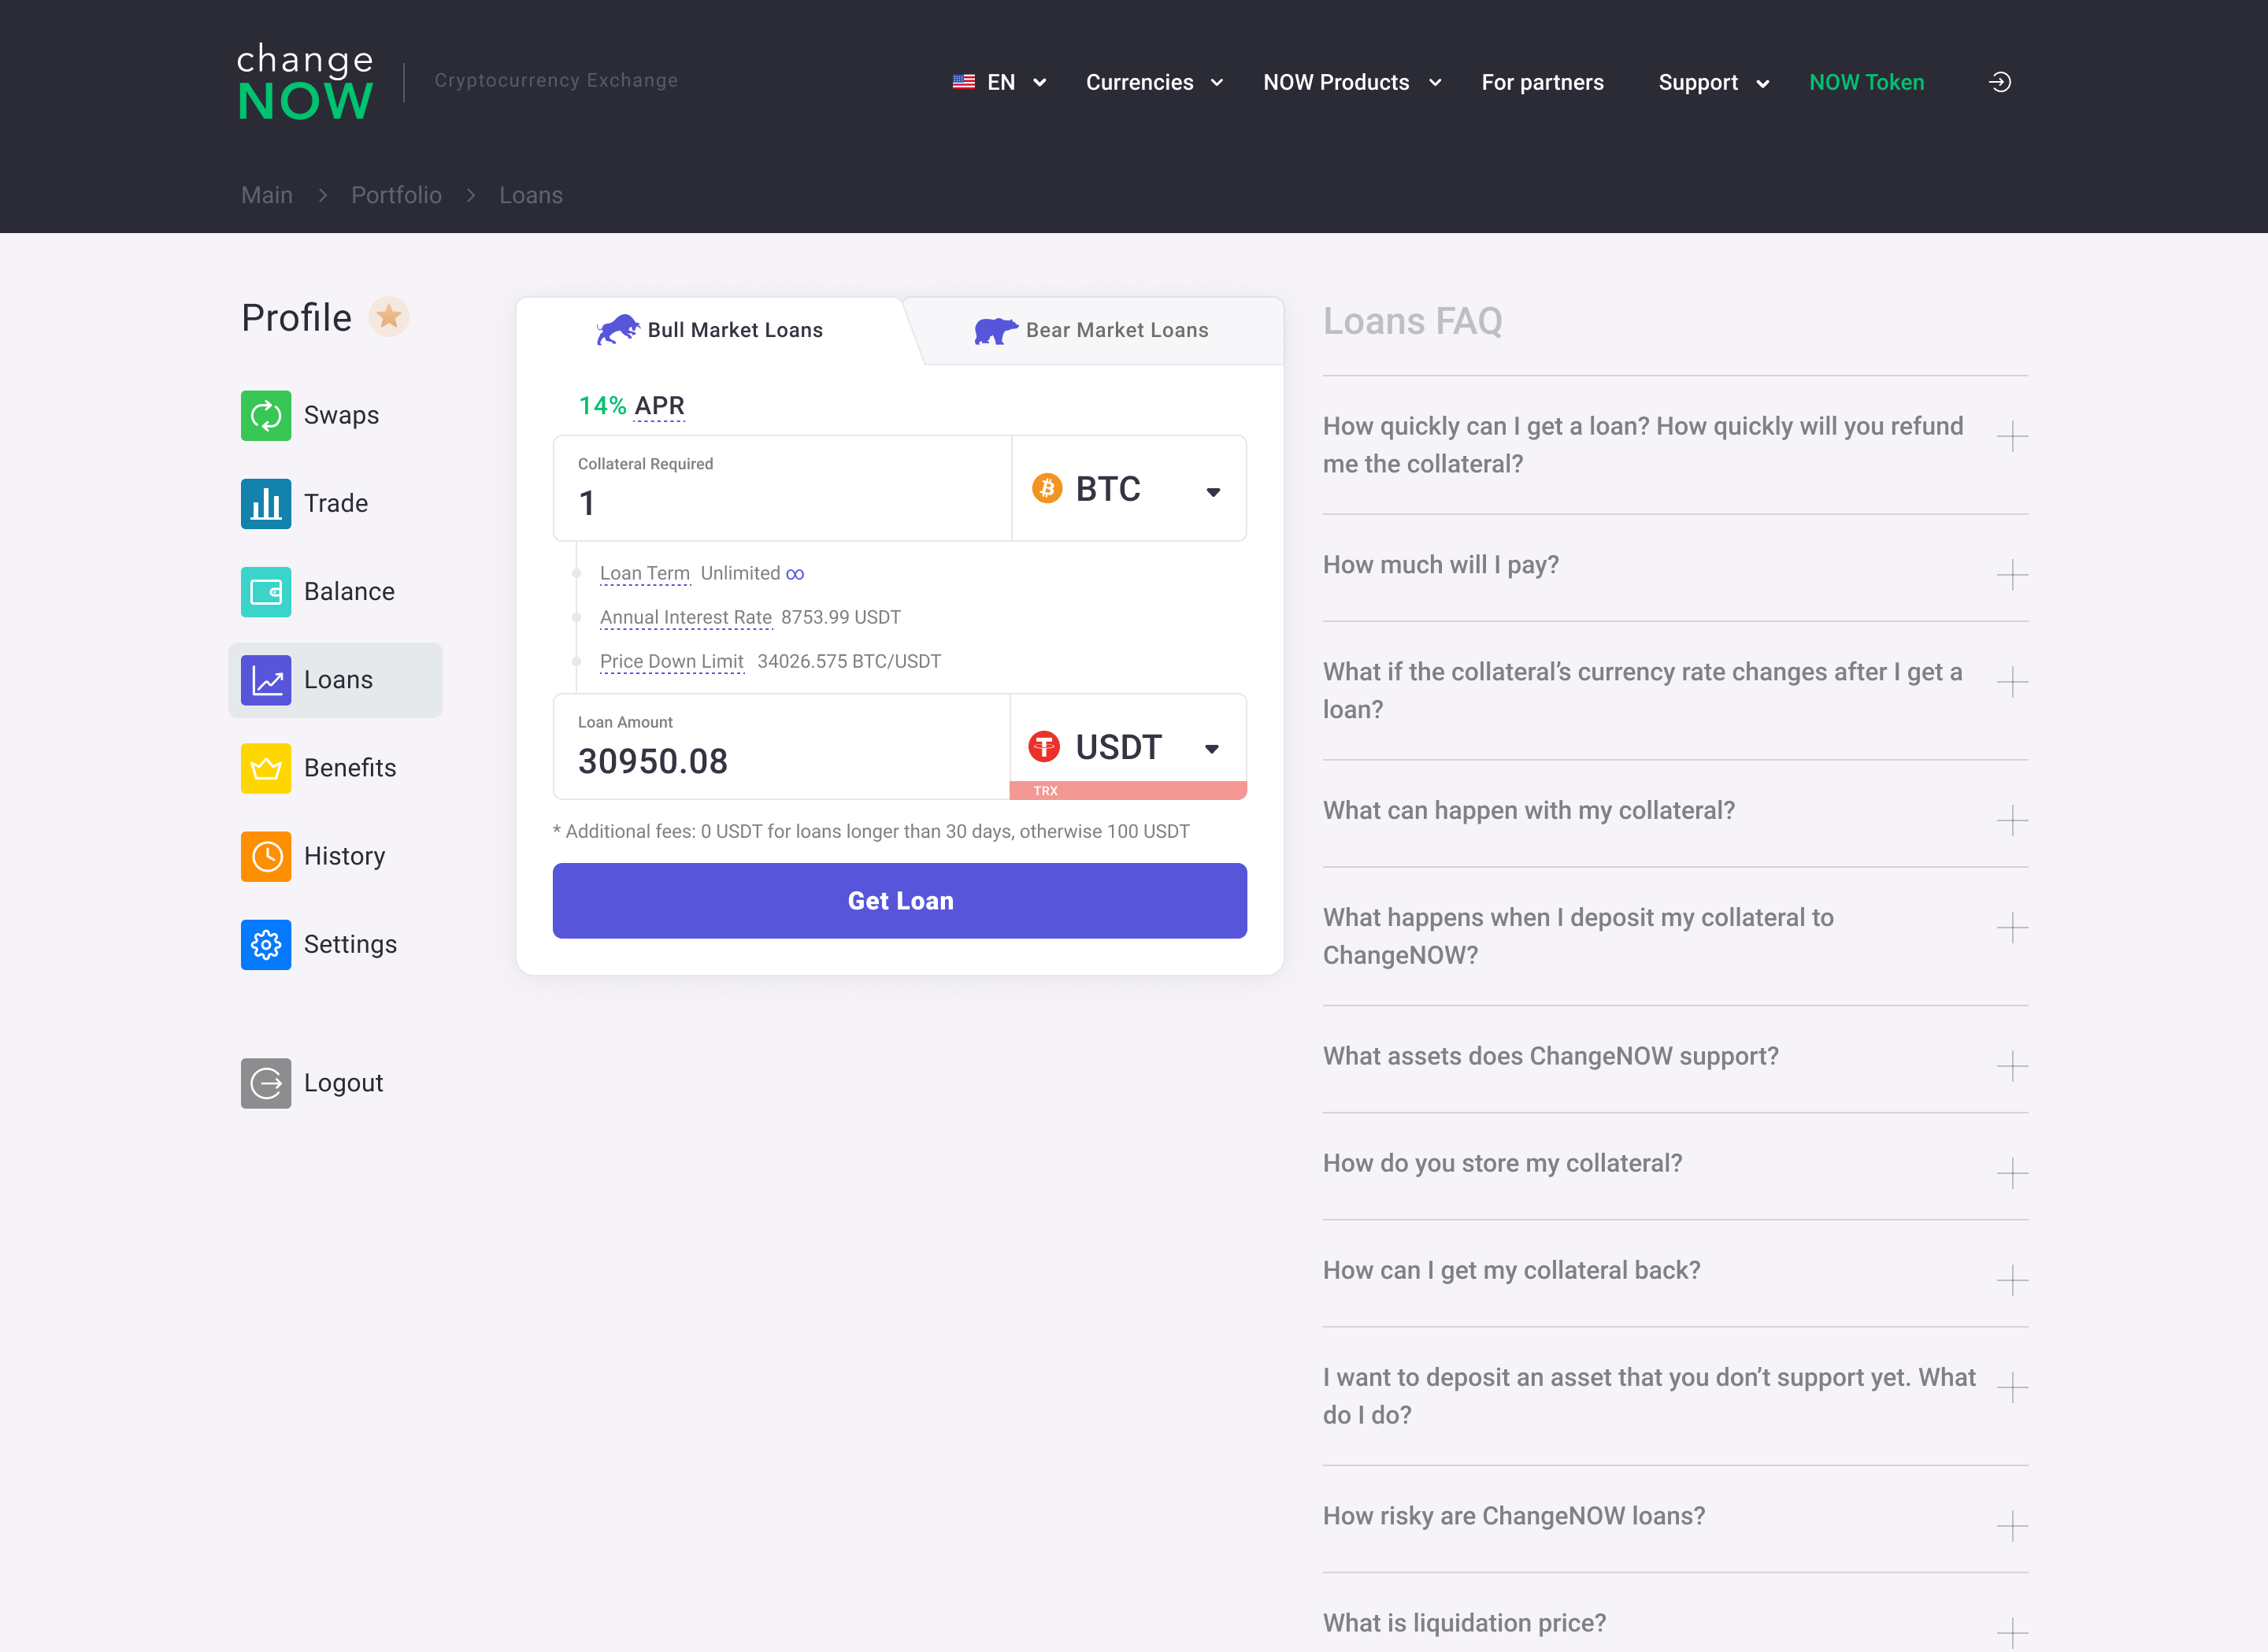Viewport: 2268px width, 1652px height.
Task: Open the Benefits crown icon
Action: (265, 768)
